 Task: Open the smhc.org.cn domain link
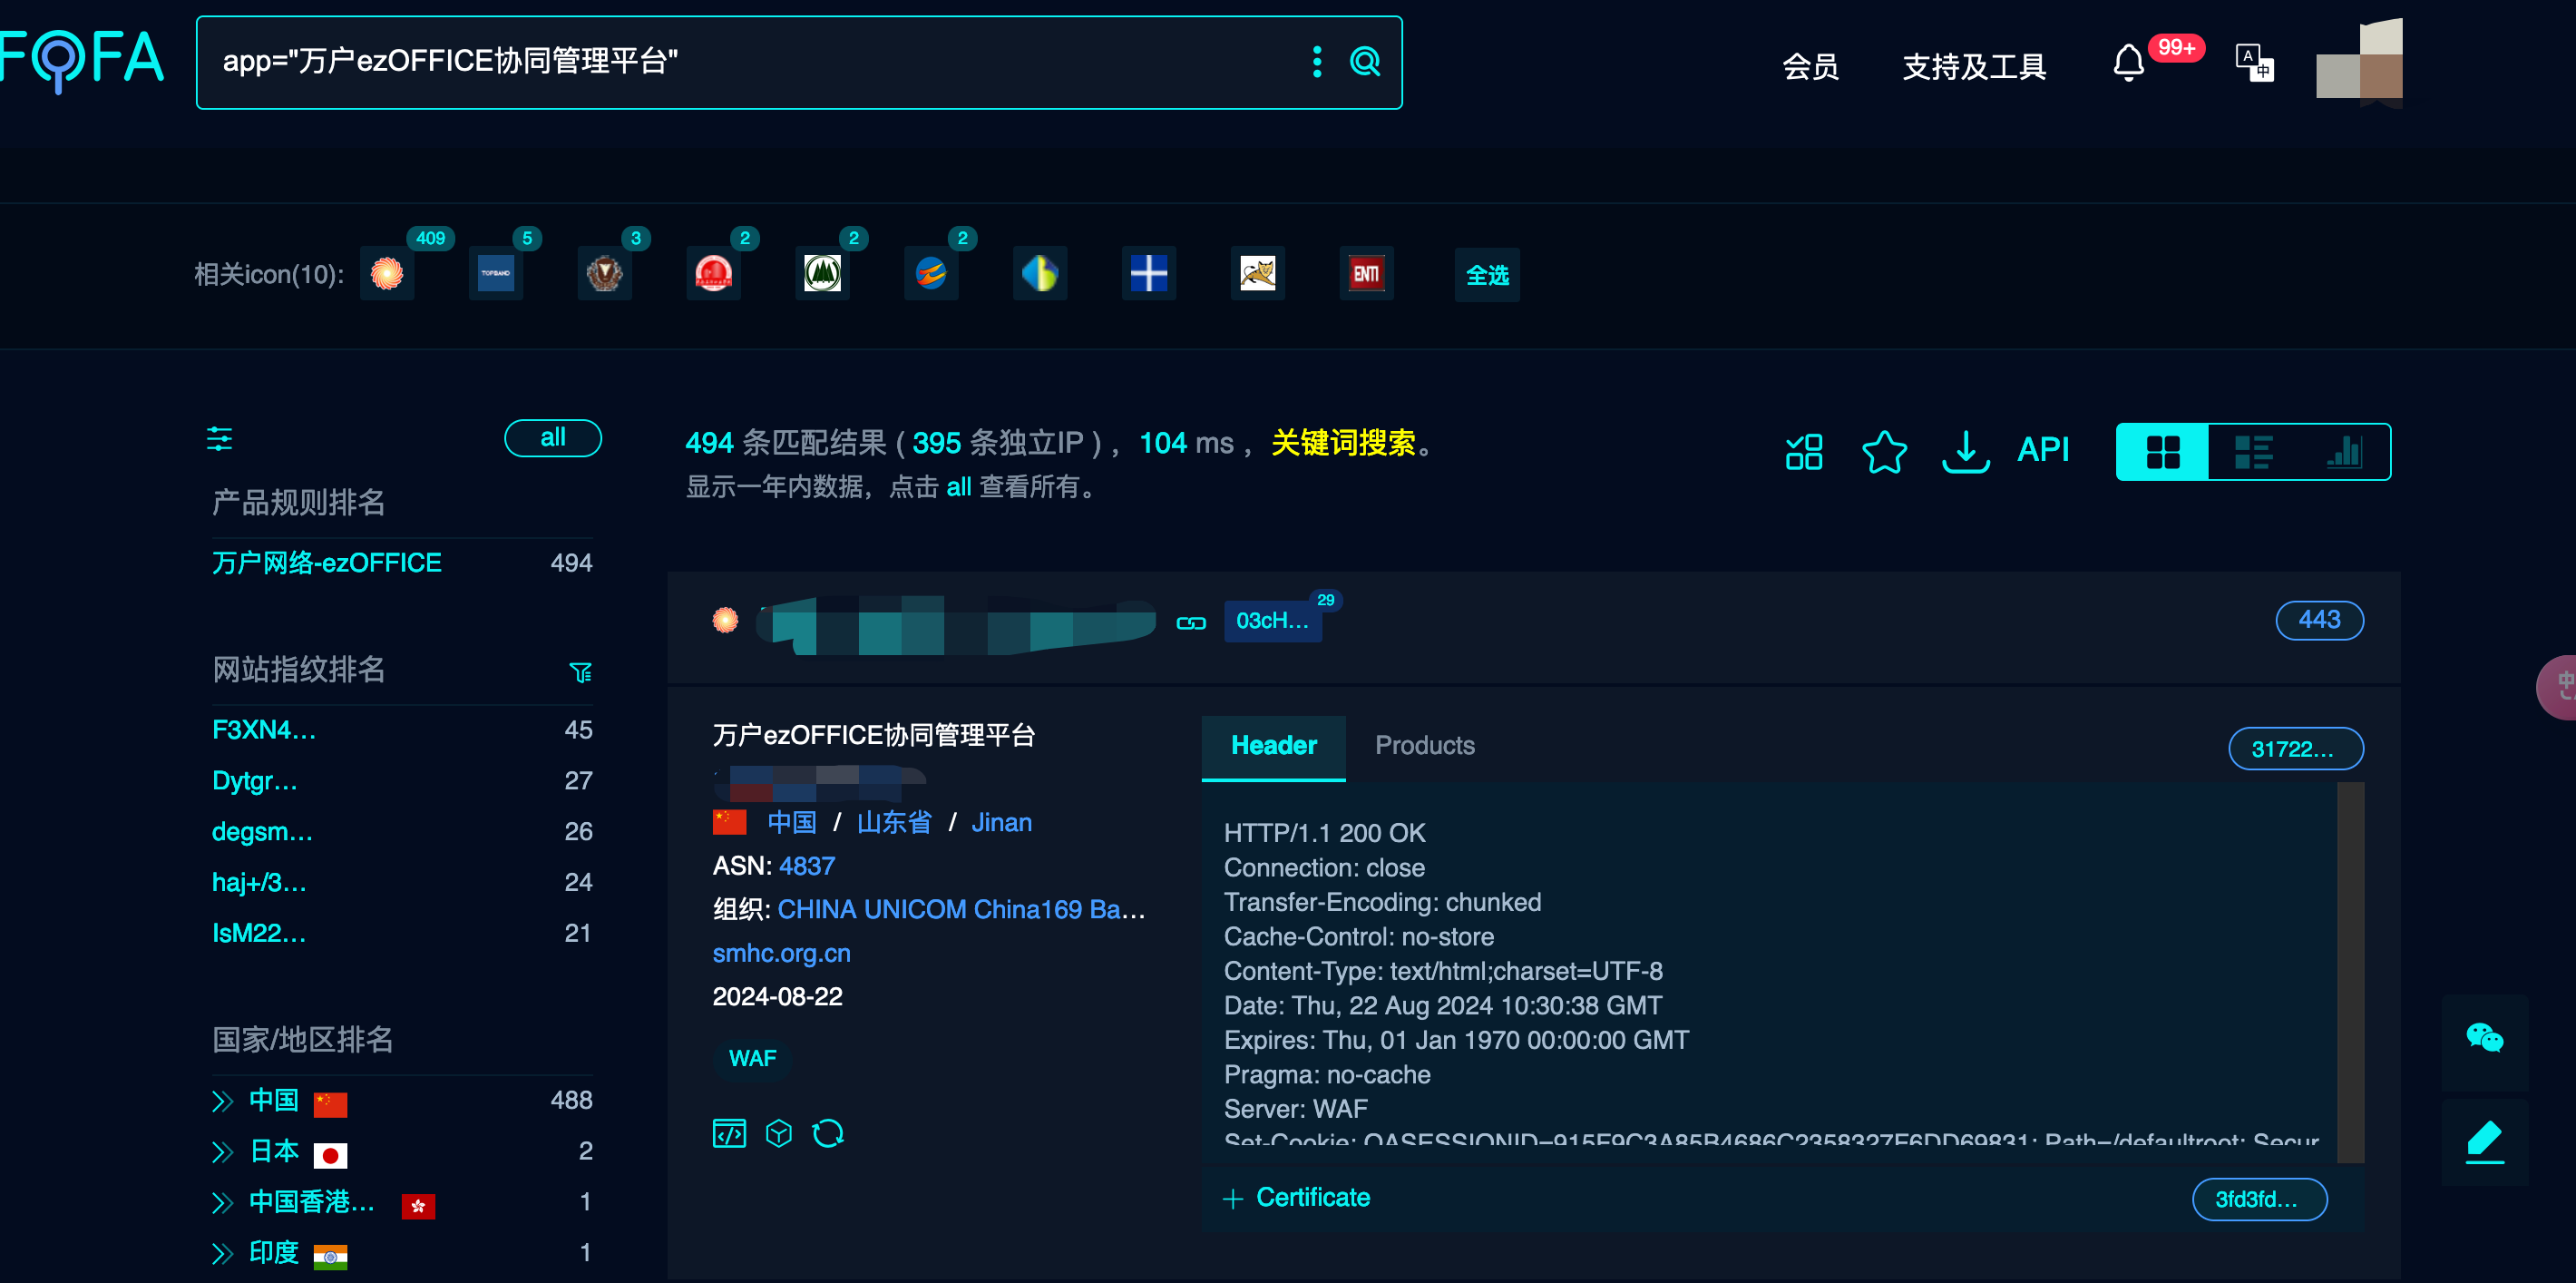point(781,954)
